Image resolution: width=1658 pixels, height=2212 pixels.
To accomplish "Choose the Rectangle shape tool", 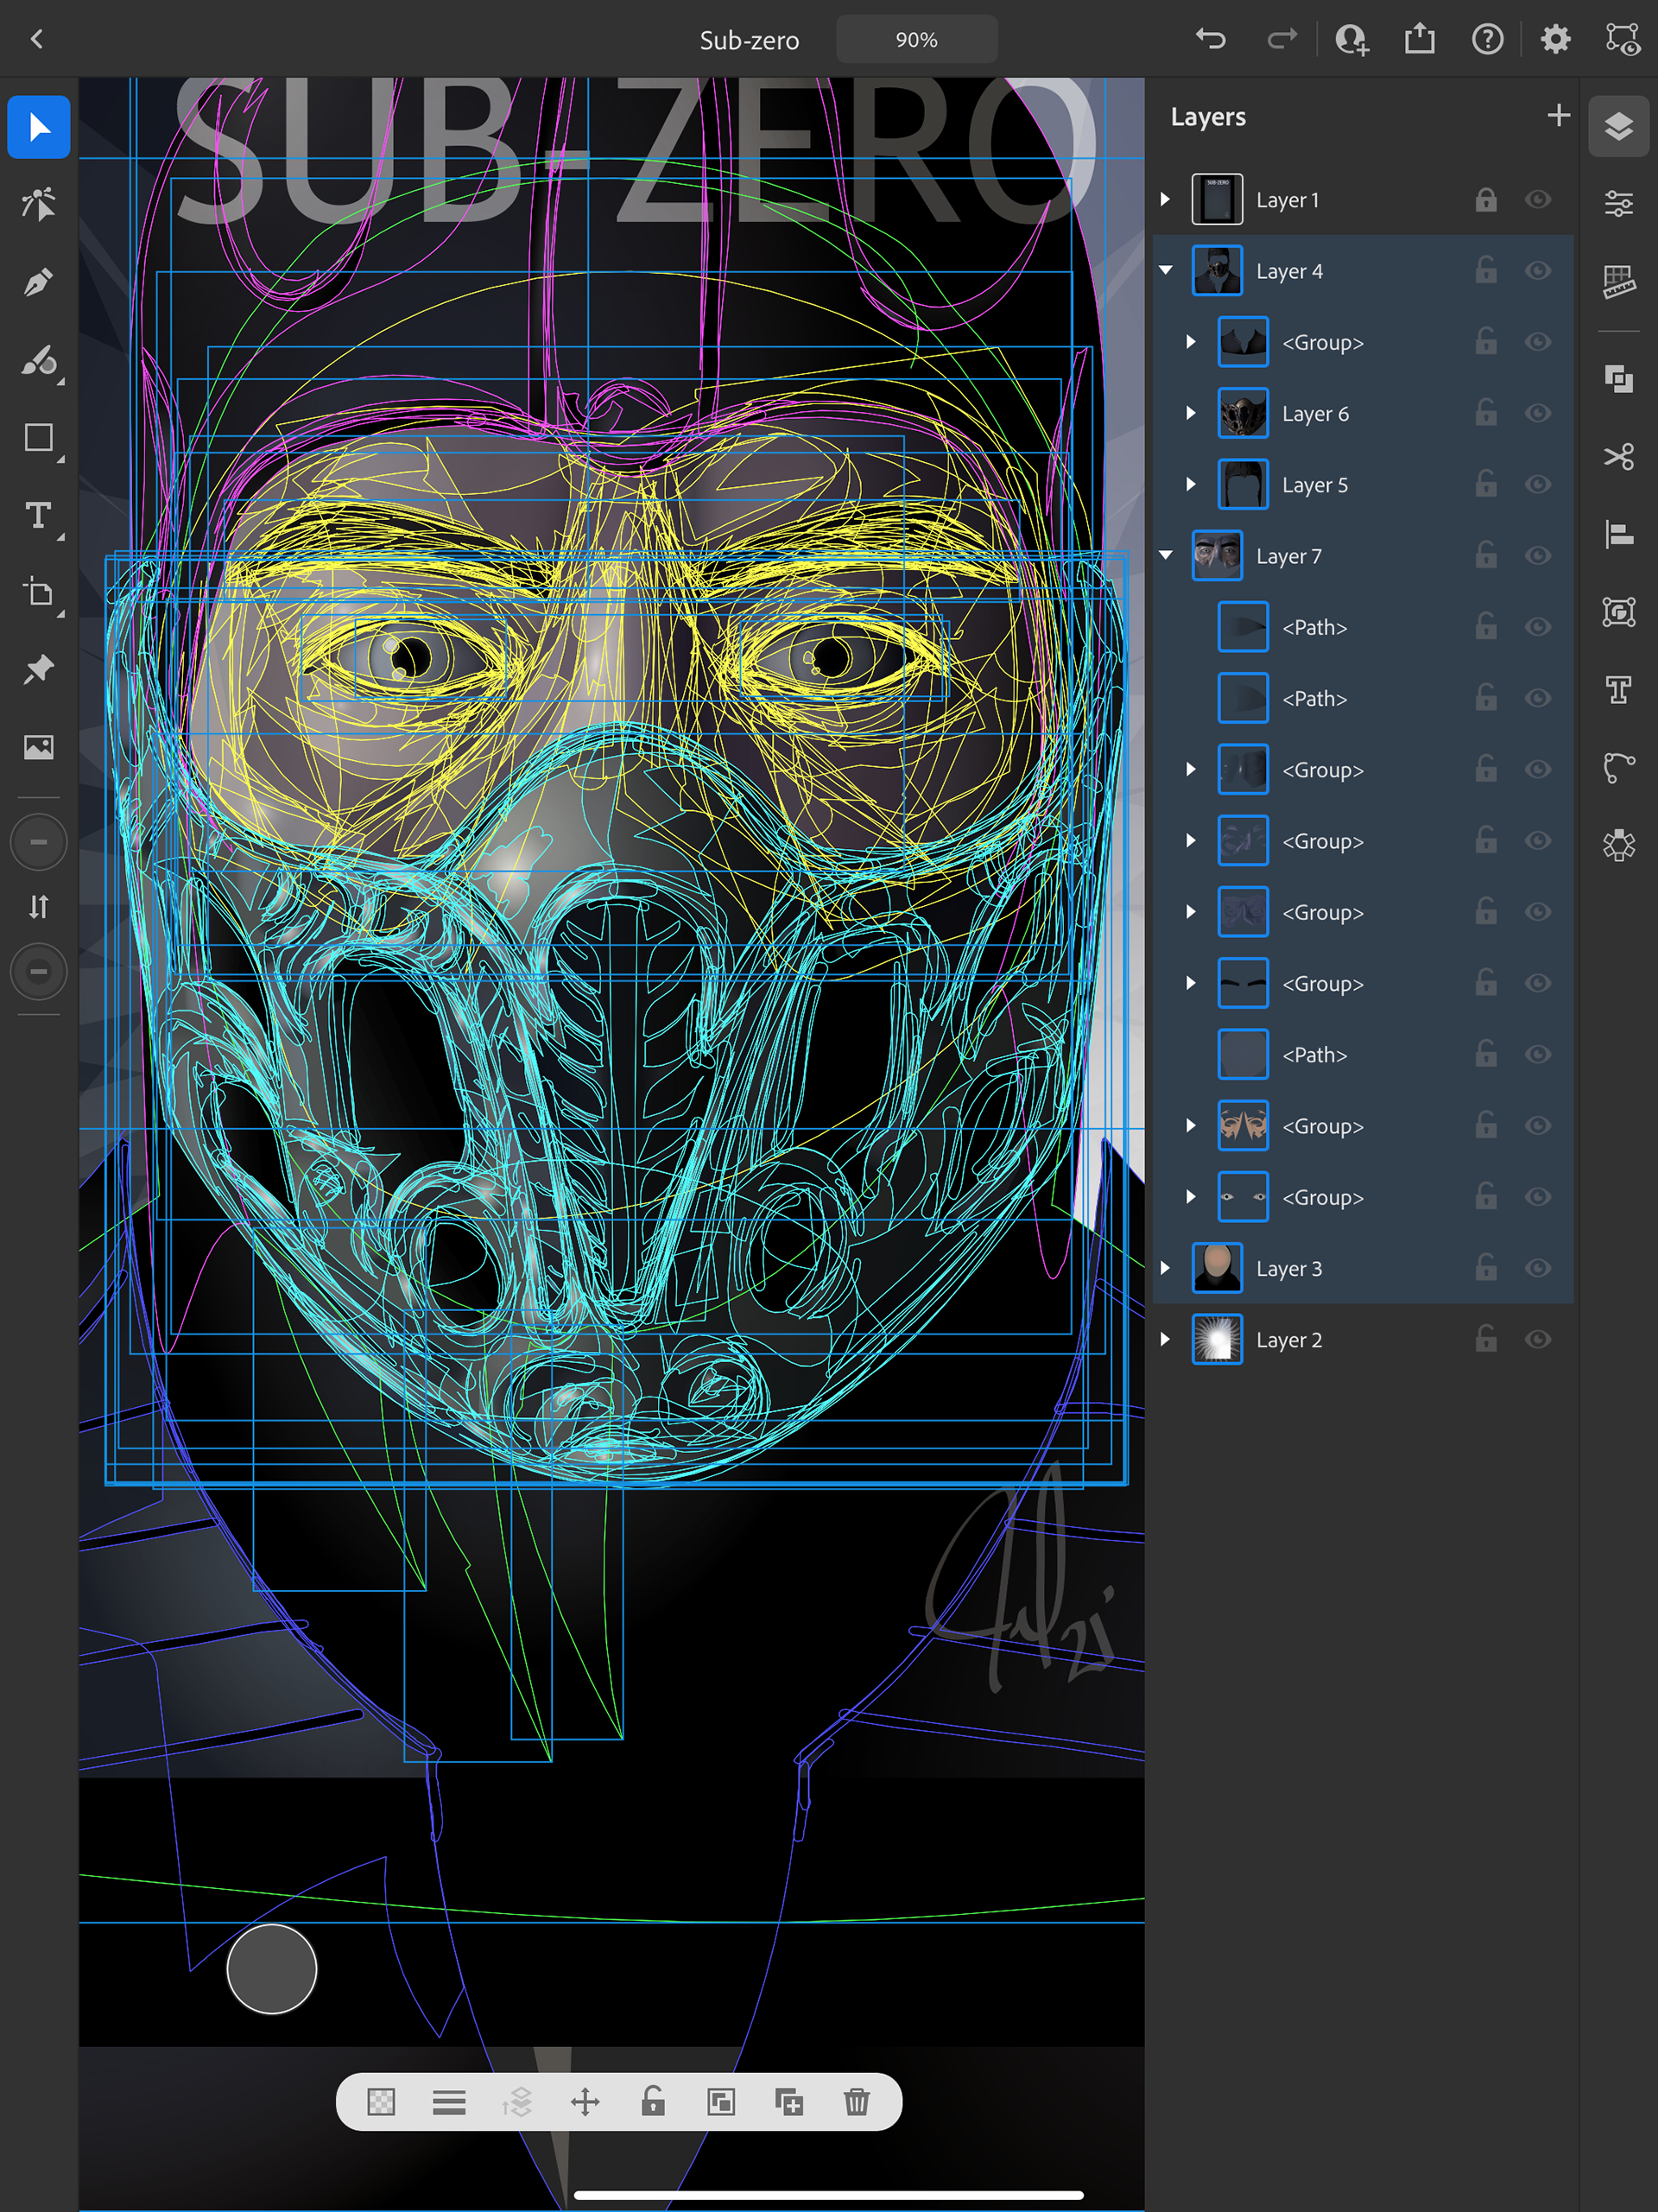I will point(38,438).
